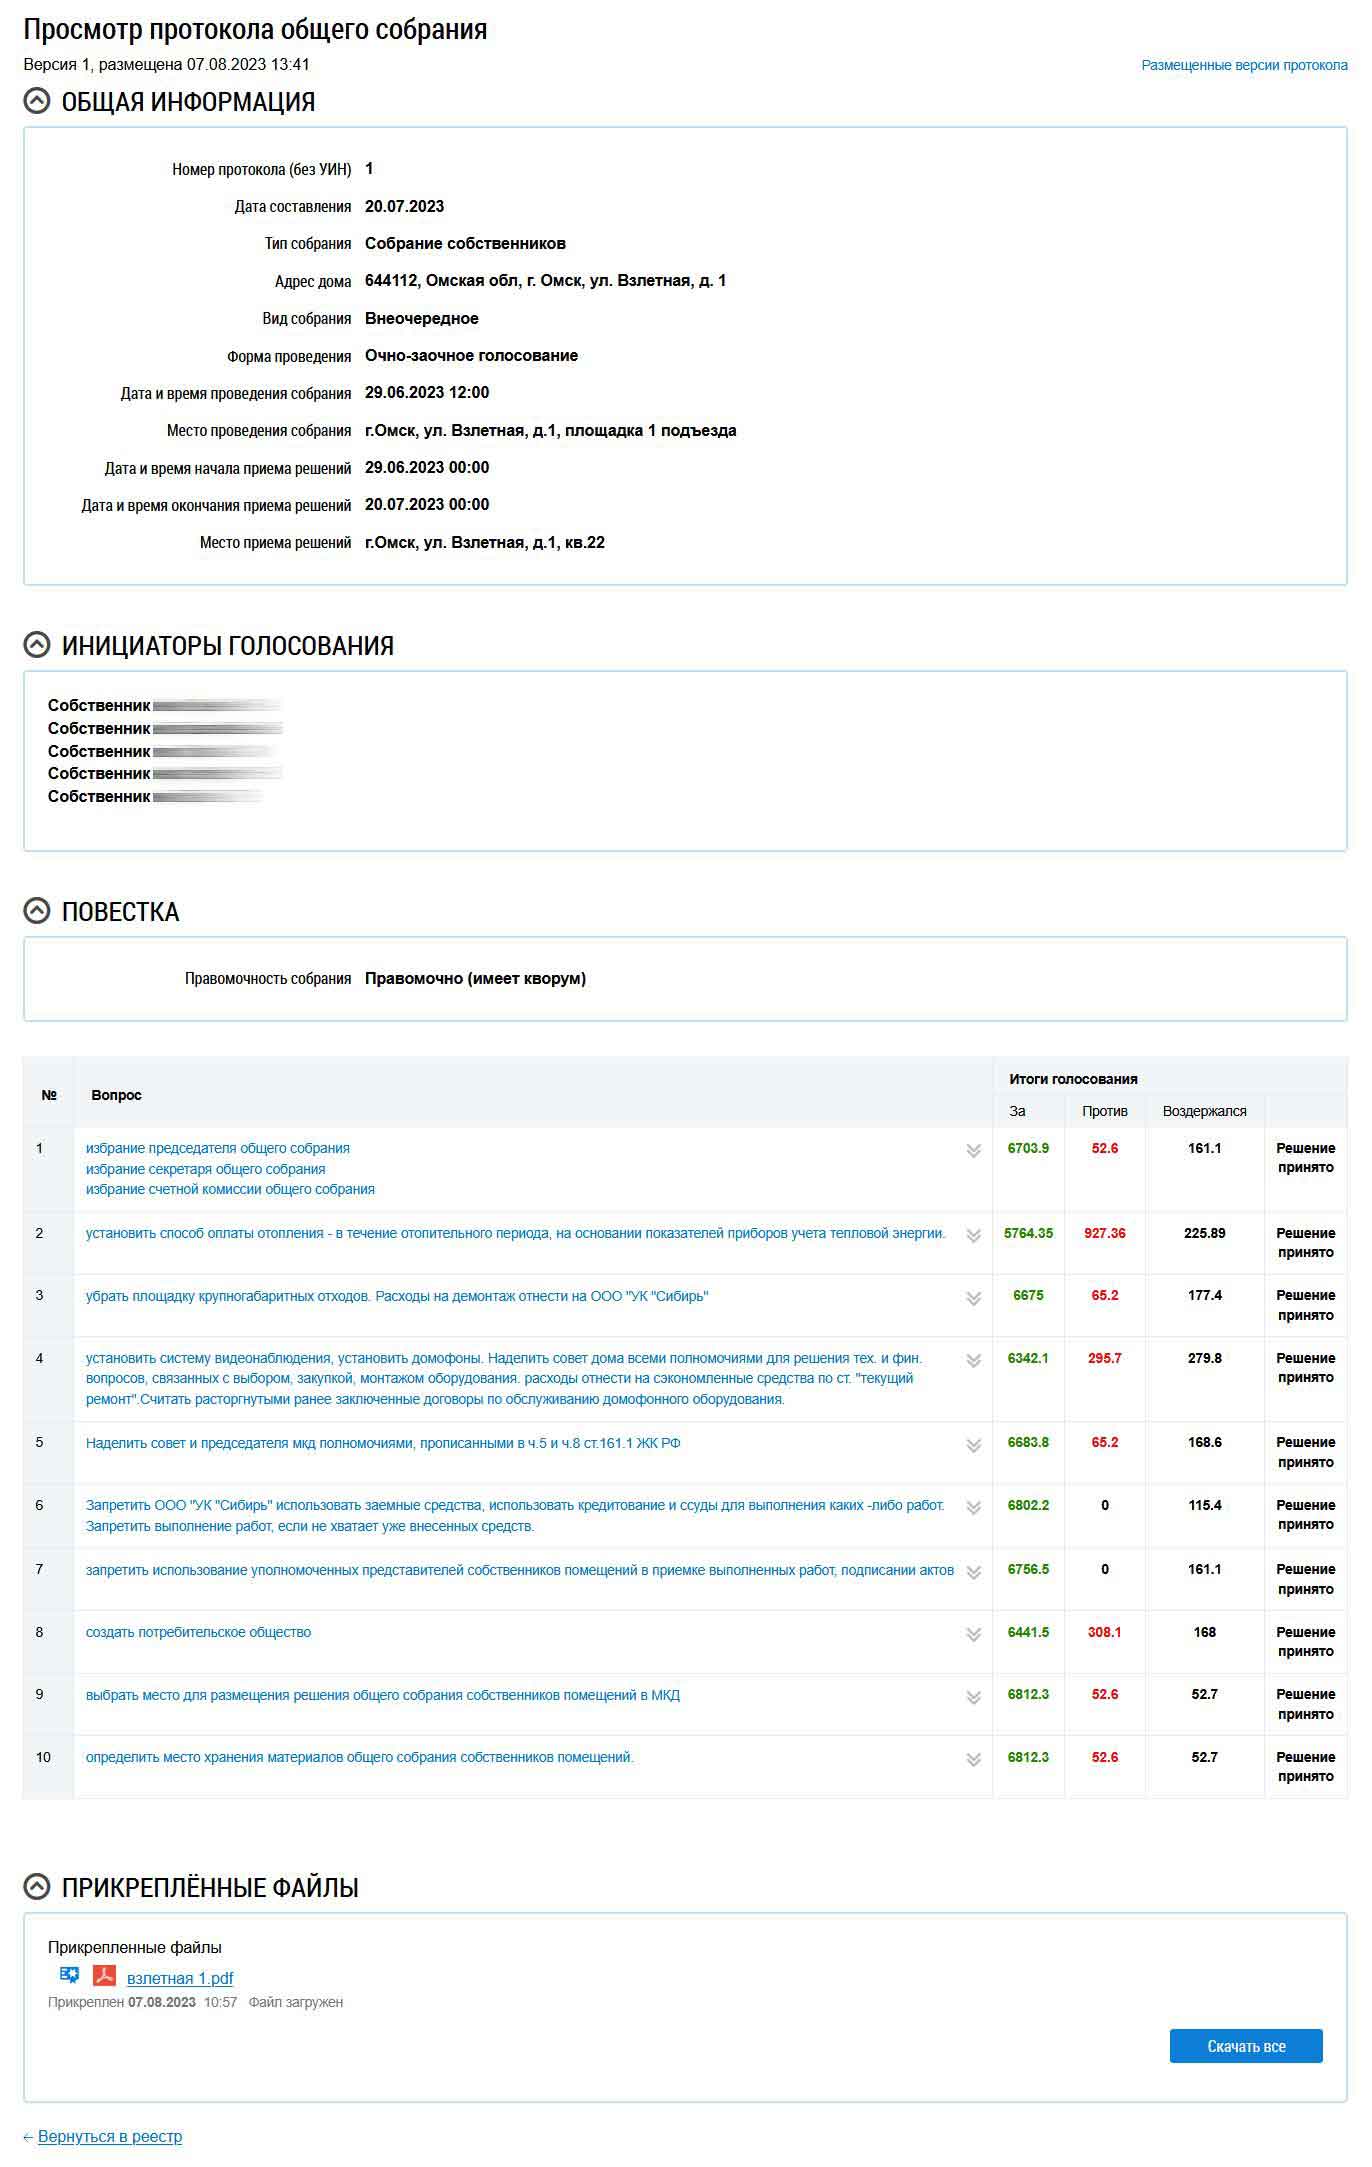The image size is (1372, 2167).
Task: Open question Наделить совет и председателя мкд
Action: [x=383, y=1443]
